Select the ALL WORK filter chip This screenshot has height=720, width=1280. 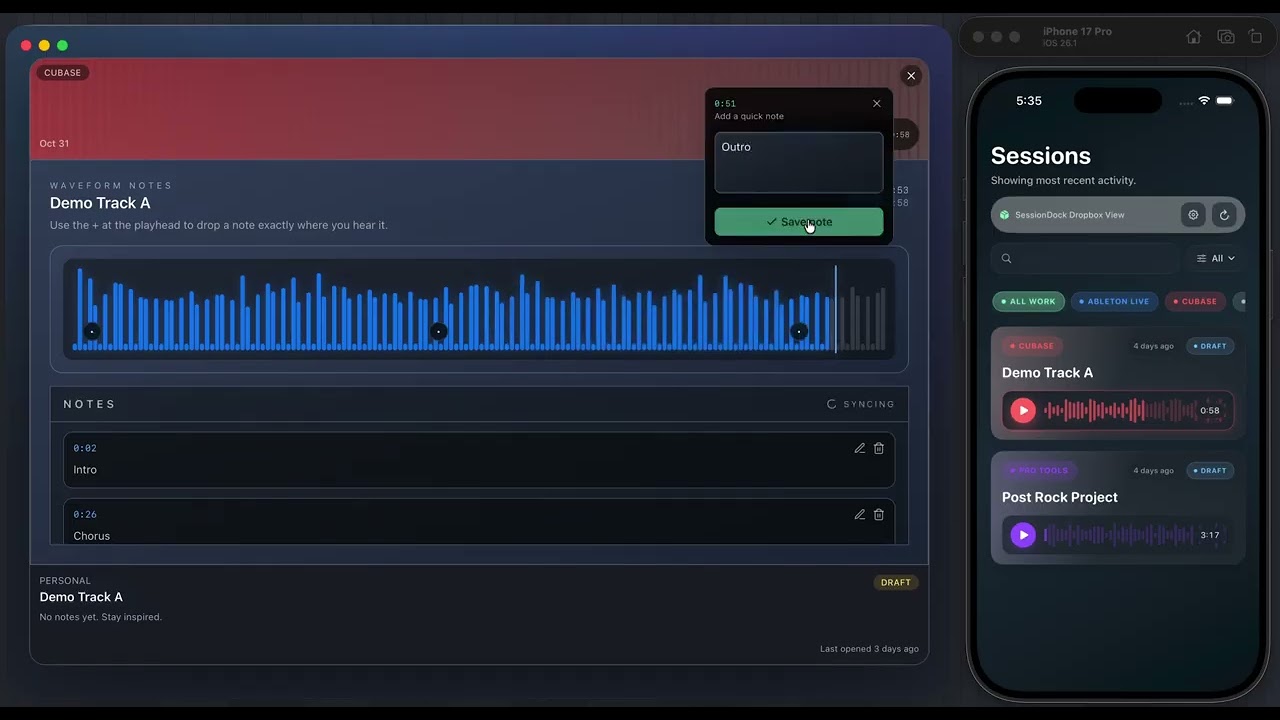[1028, 301]
